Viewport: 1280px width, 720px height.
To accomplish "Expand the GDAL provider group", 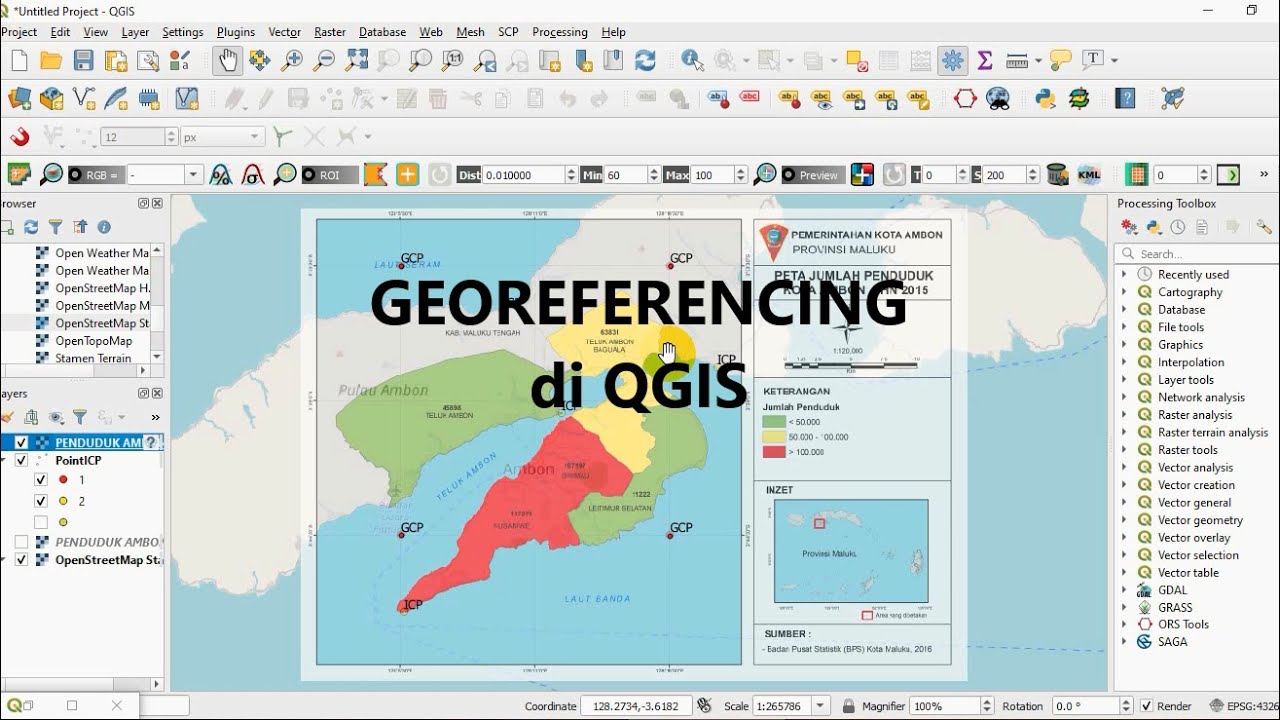I will coord(1124,590).
